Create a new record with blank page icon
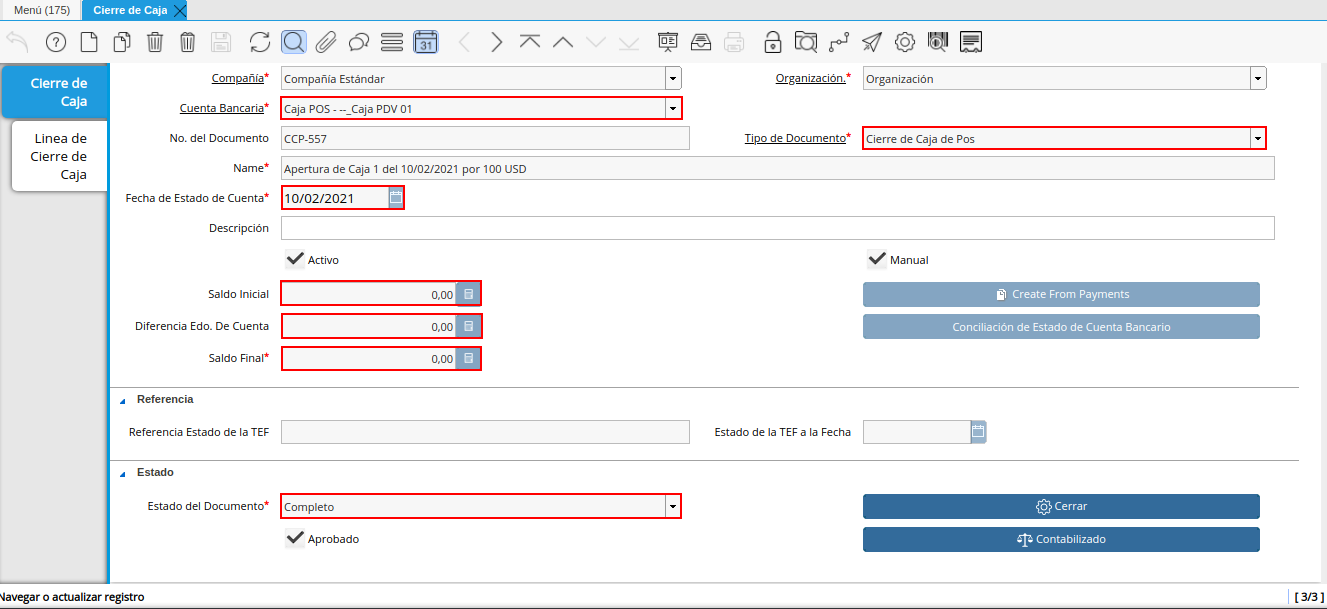This screenshot has width=1327, height=609. coord(89,42)
